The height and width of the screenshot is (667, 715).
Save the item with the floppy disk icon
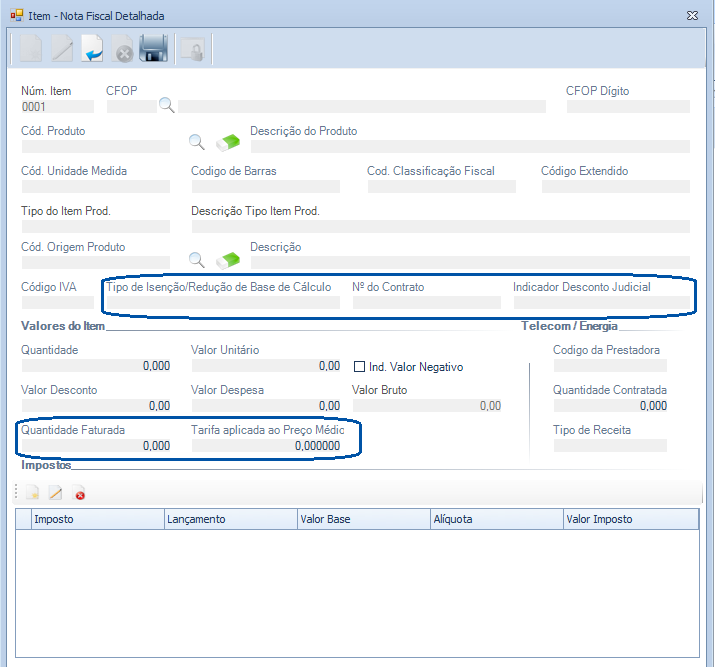point(153,48)
